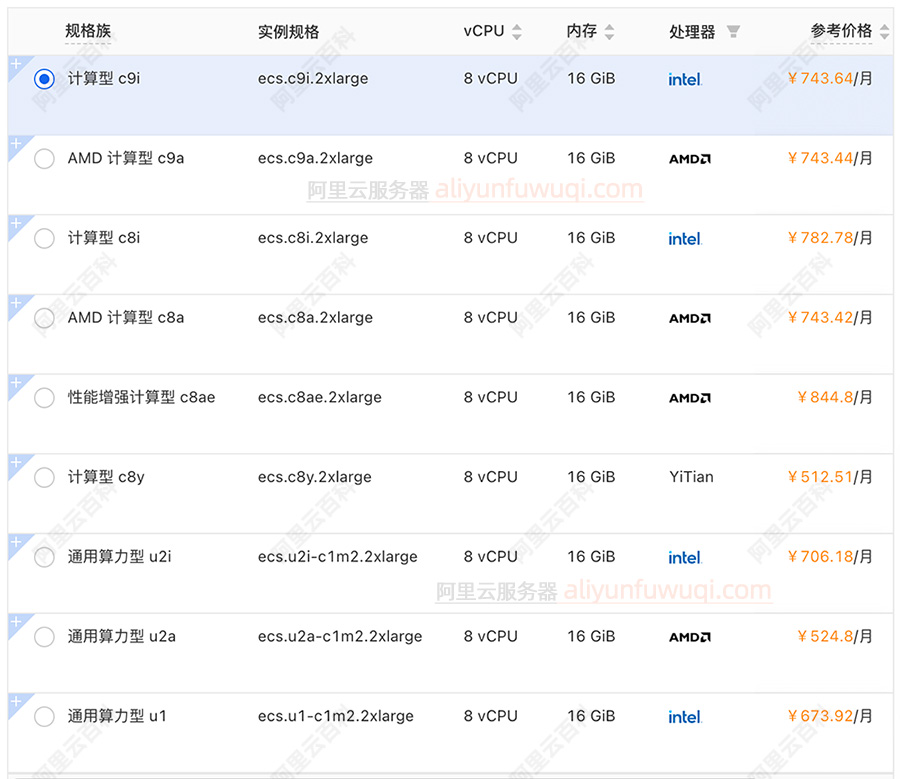Click the 规格族 column header
Image resolution: width=900 pixels, height=779 pixels.
[x=88, y=32]
